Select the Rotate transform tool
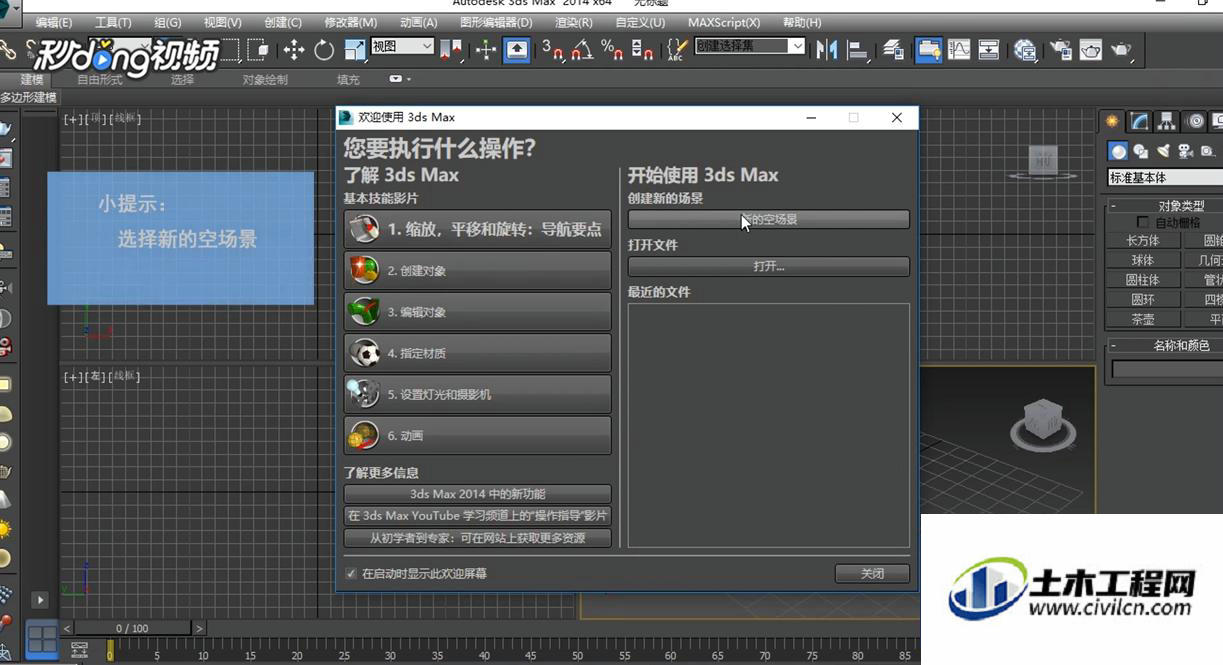 (x=324, y=49)
